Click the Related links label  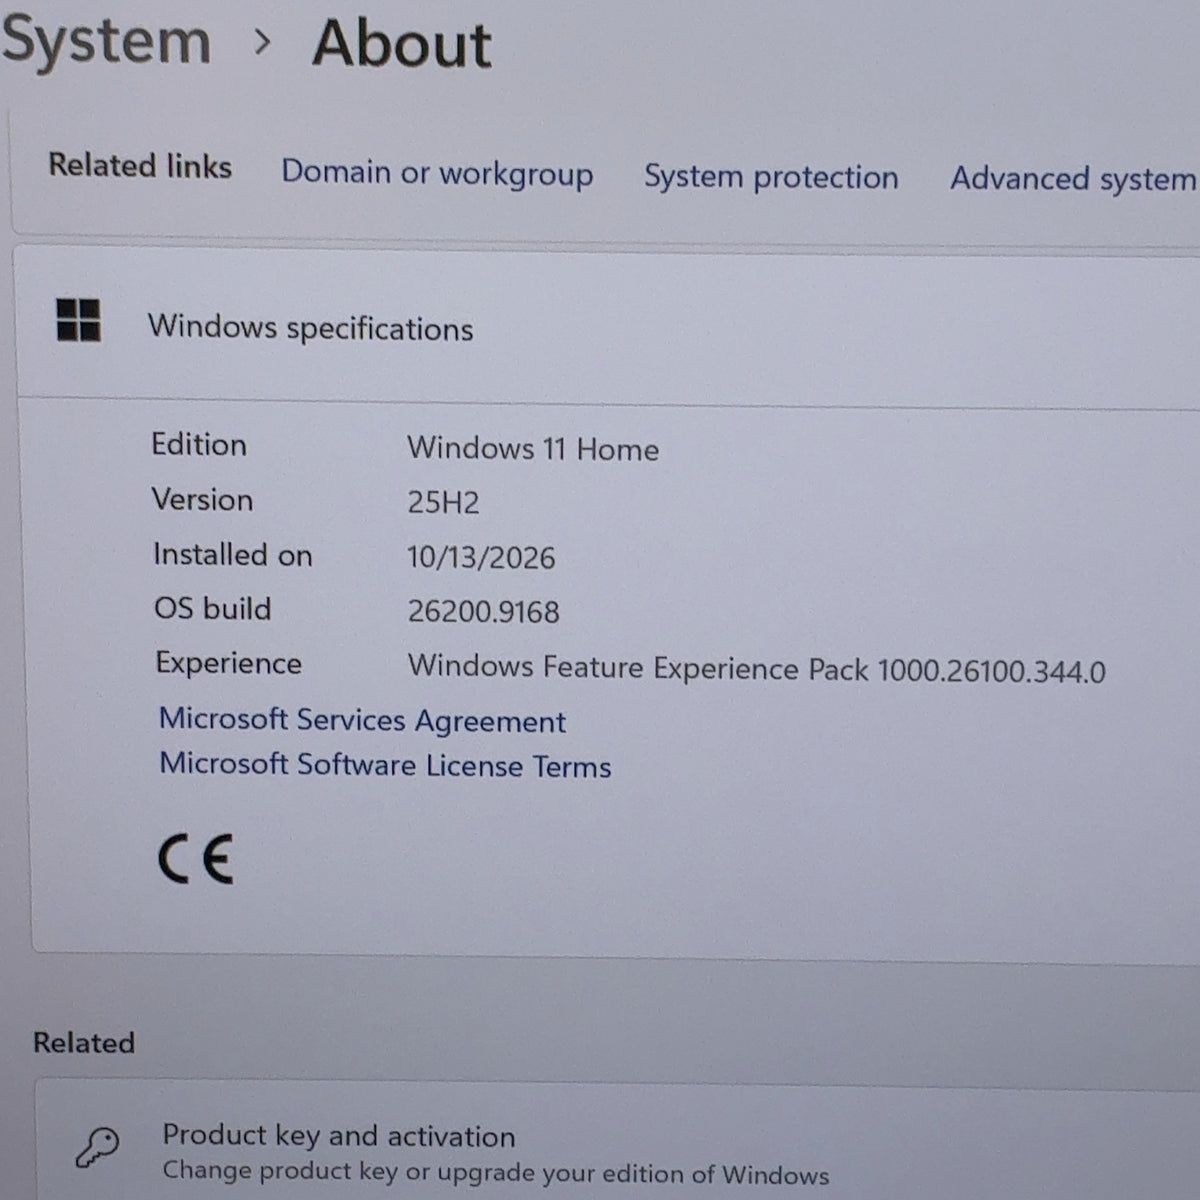tap(140, 165)
